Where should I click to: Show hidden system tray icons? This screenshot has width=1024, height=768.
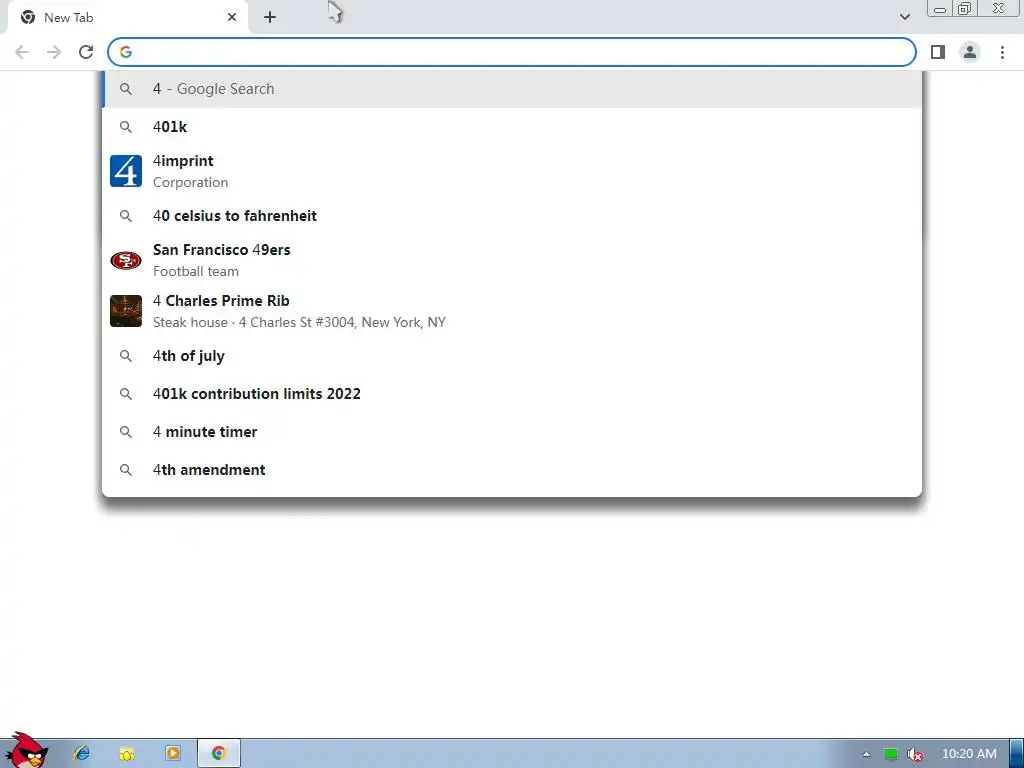(866, 754)
